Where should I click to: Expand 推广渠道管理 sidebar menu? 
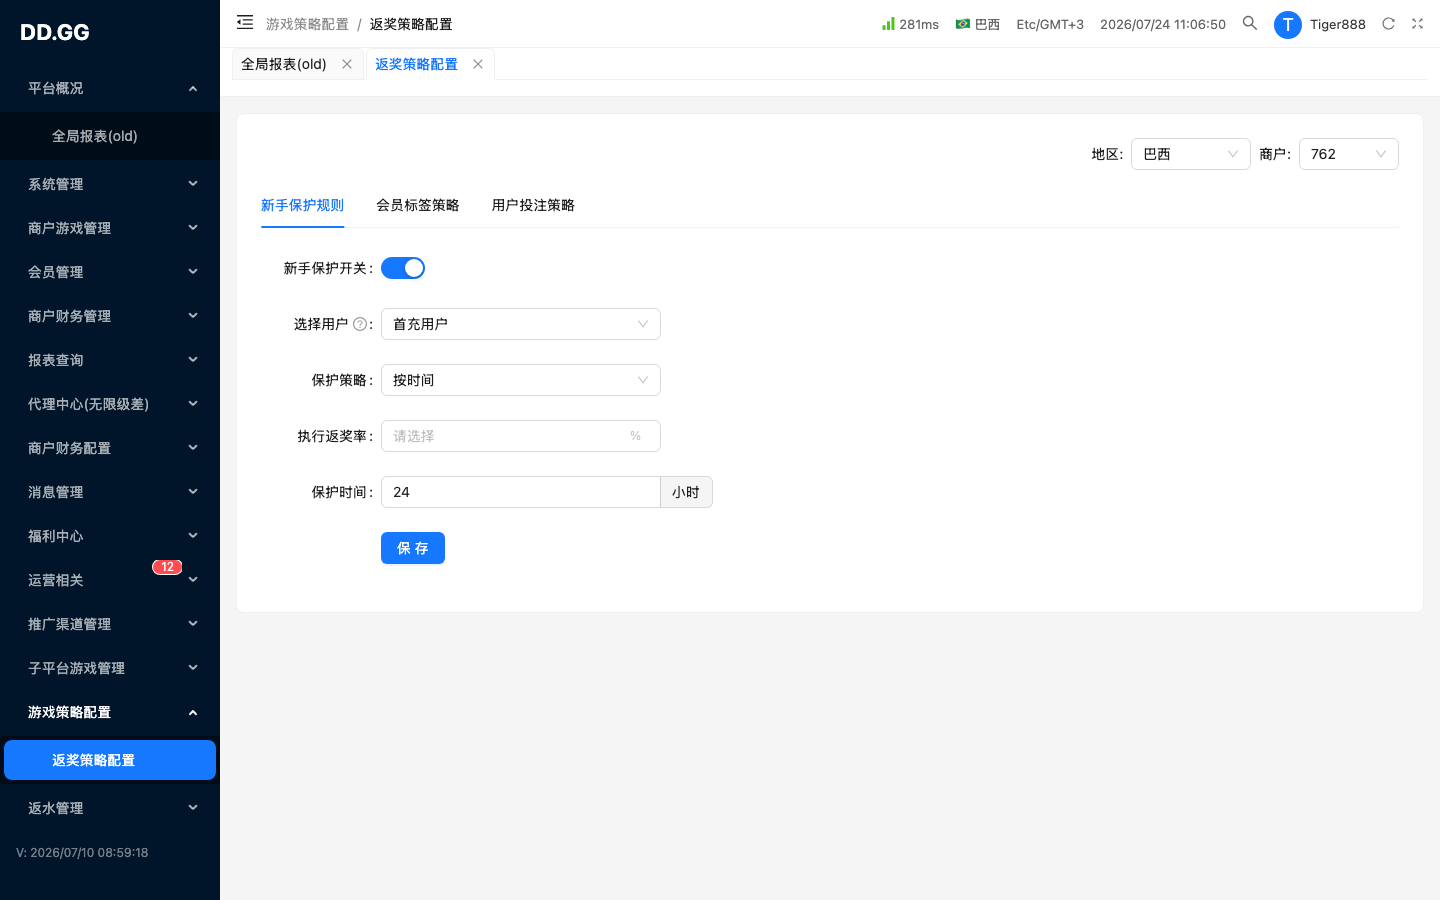point(110,624)
